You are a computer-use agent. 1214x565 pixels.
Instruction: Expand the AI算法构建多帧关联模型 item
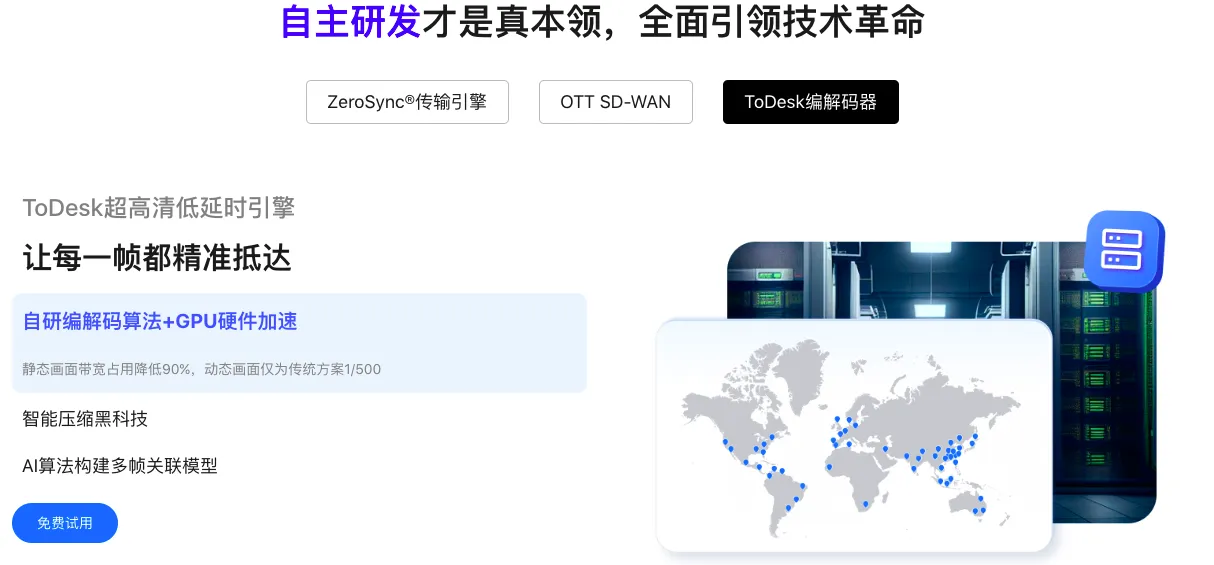tap(120, 465)
